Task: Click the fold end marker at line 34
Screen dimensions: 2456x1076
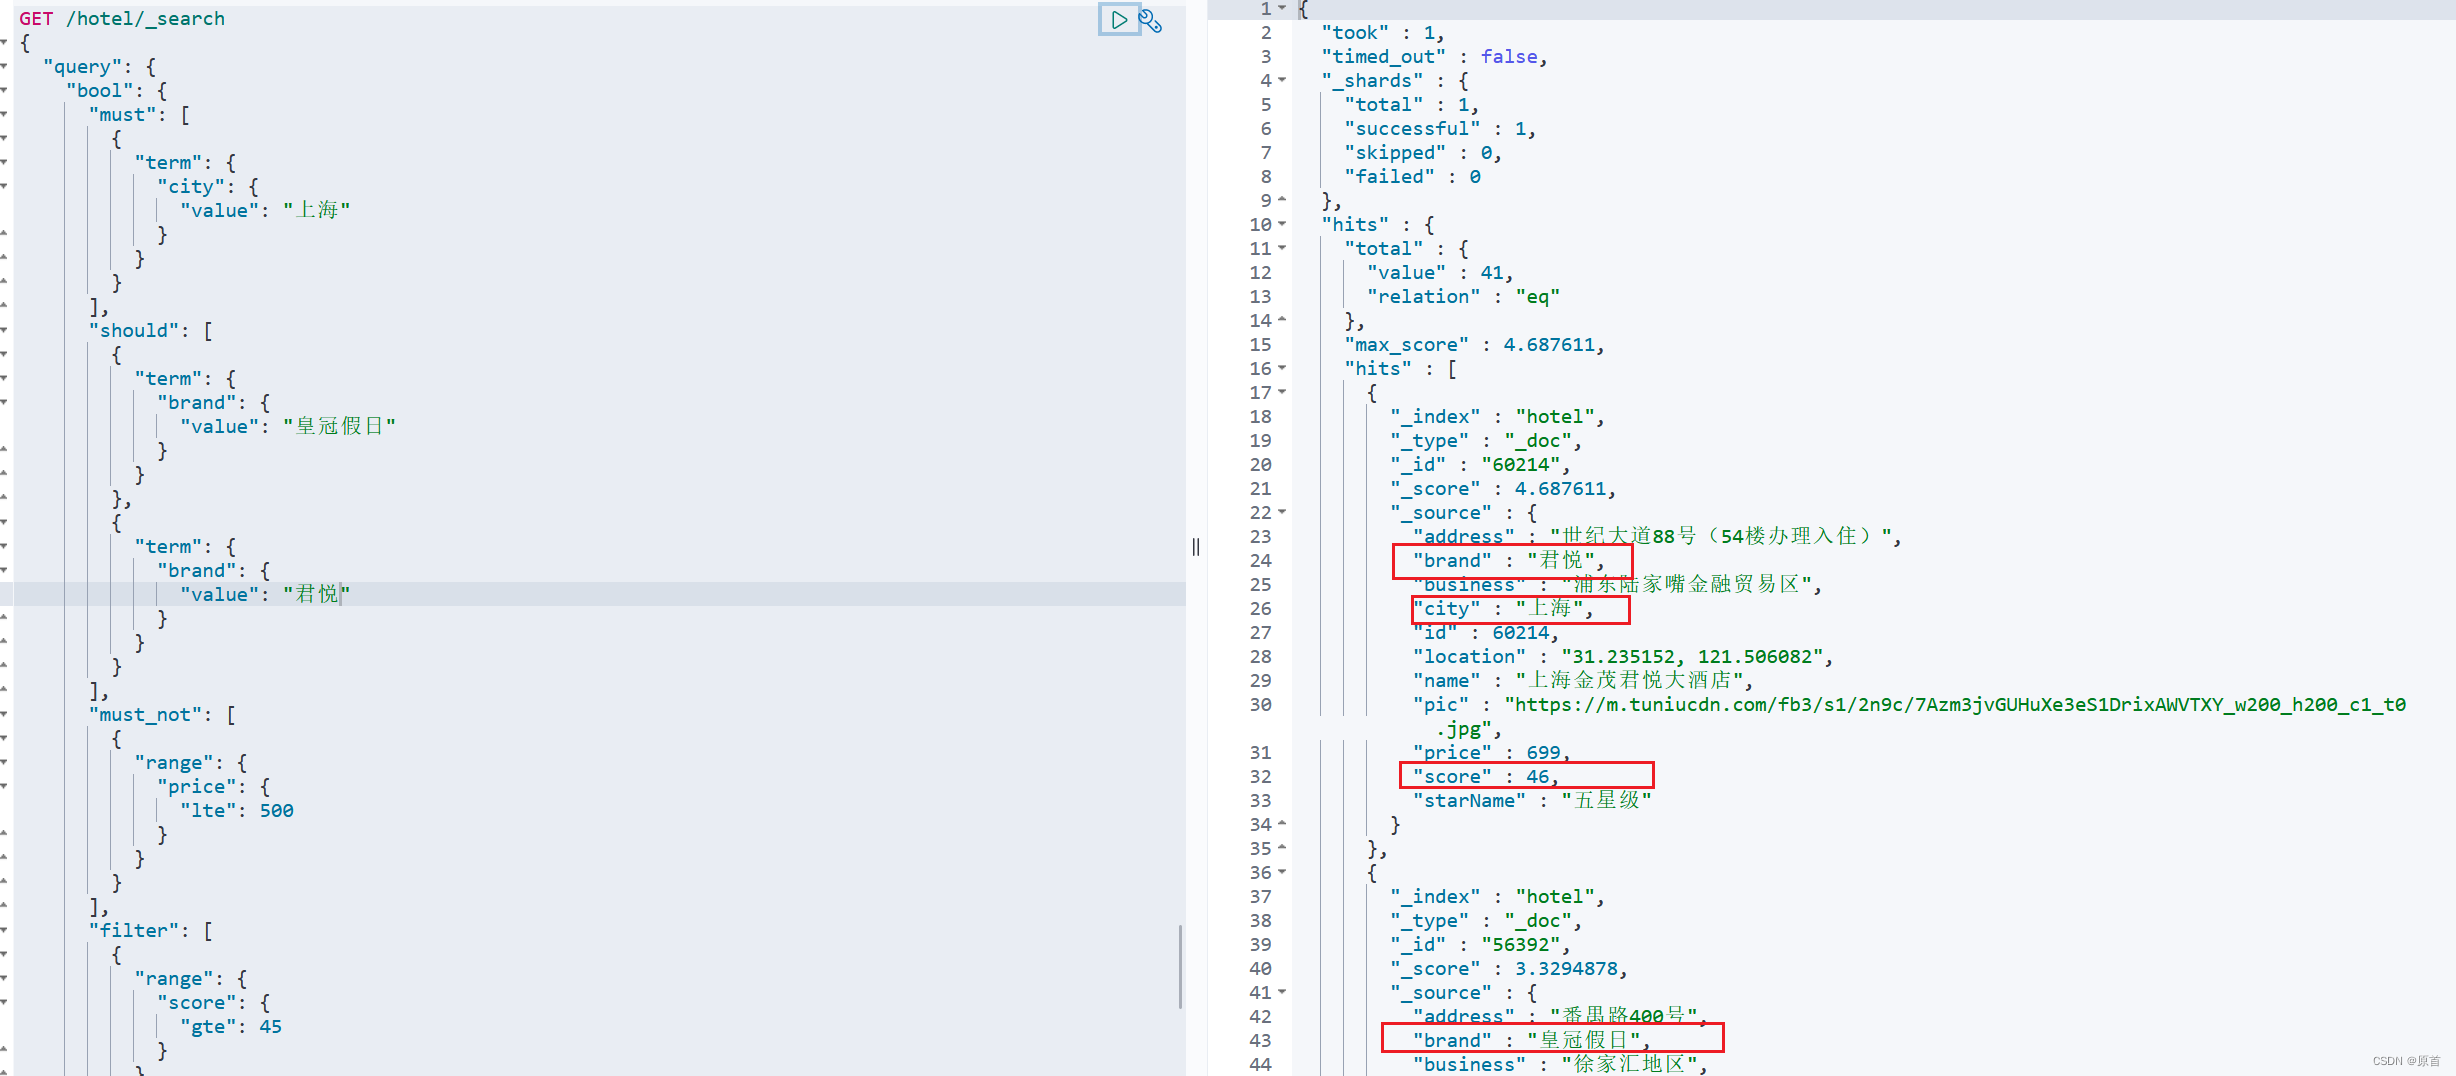Action: tap(1283, 824)
